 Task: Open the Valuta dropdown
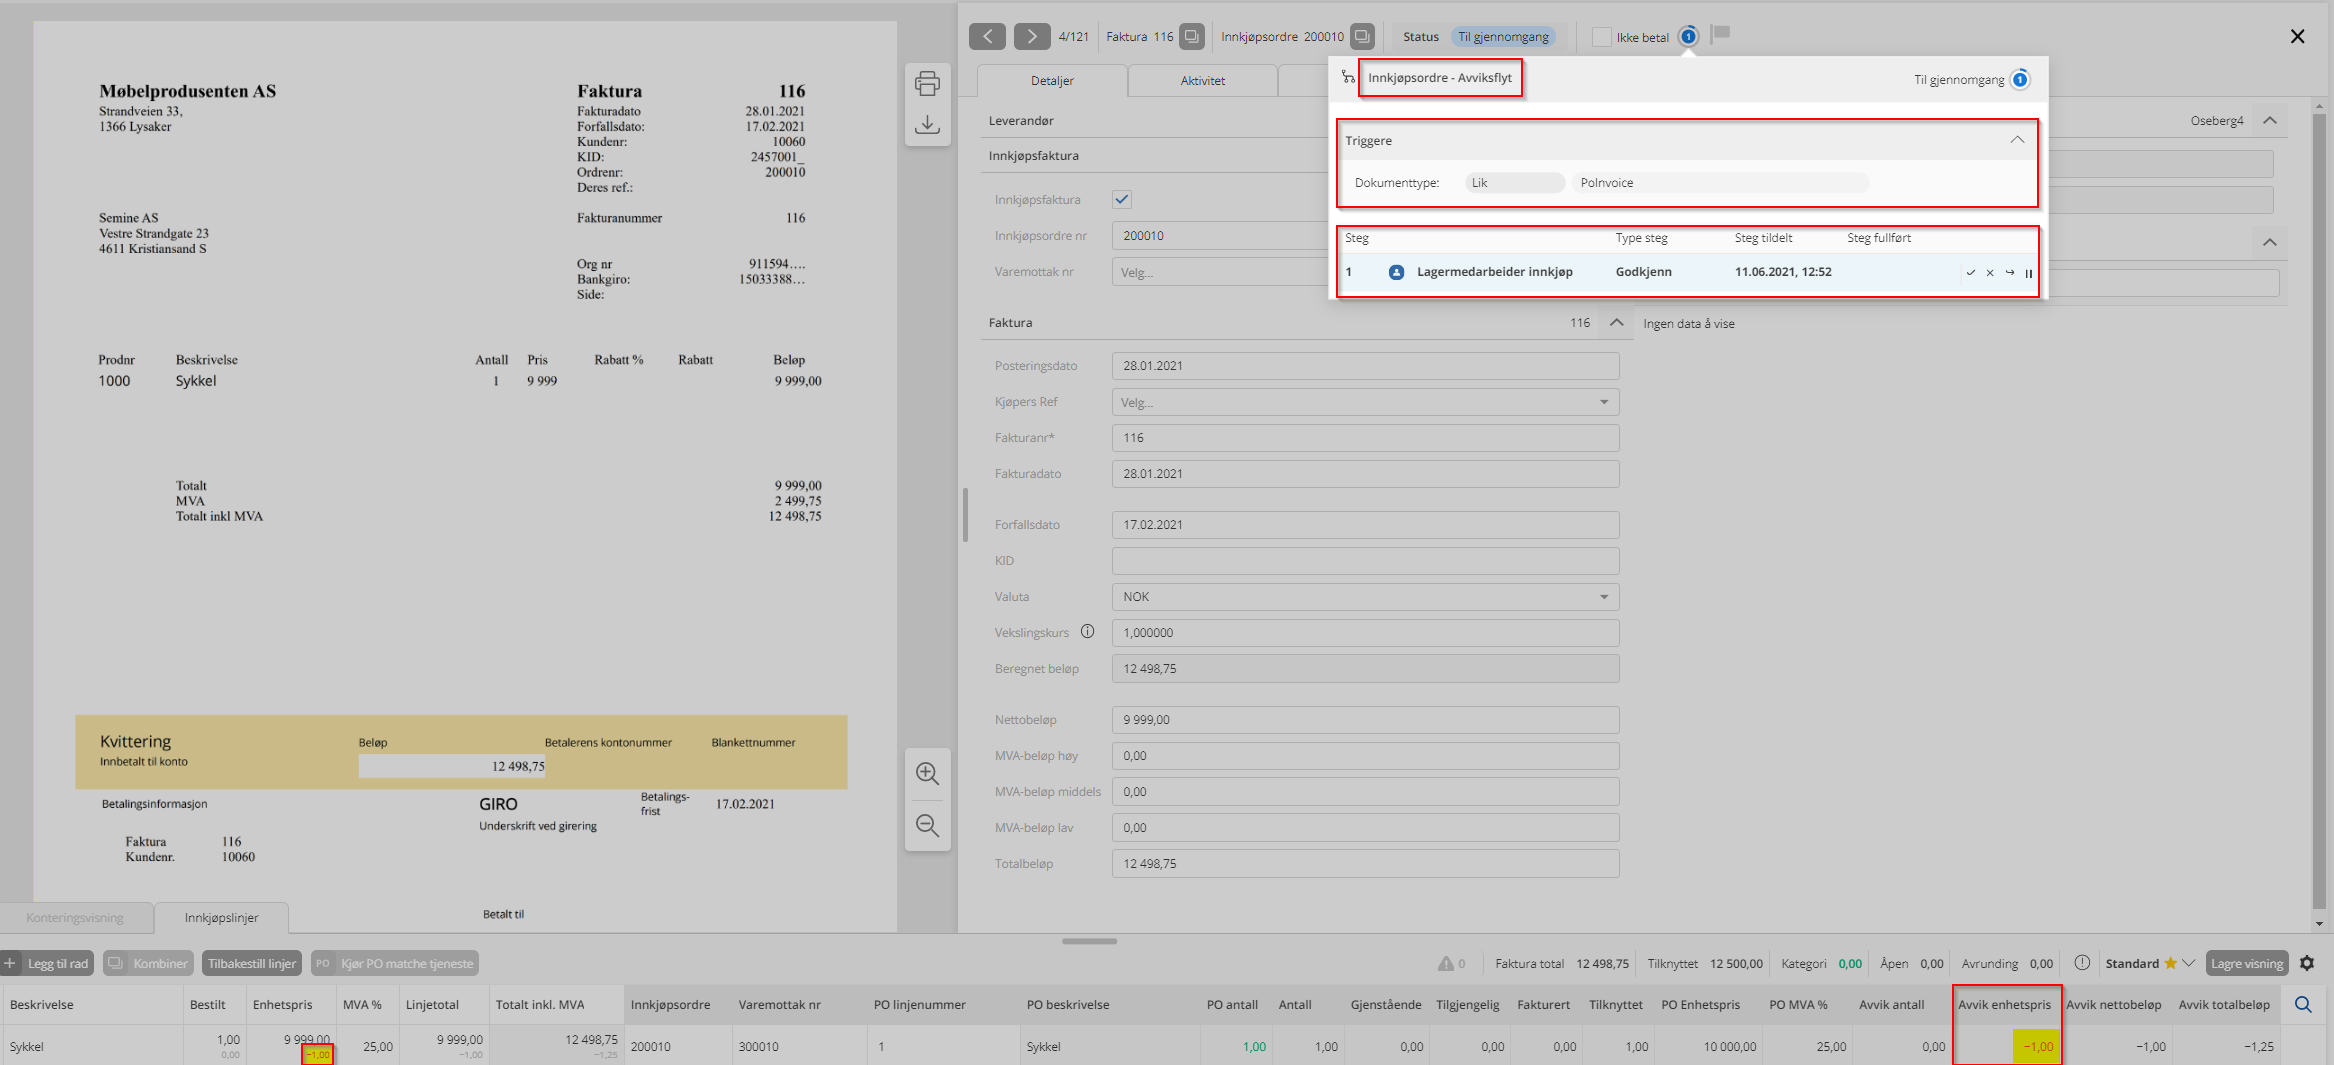[1603, 597]
